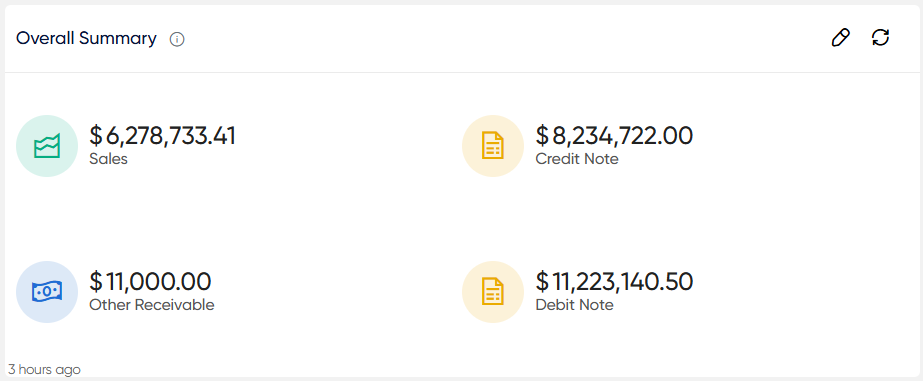Click the green Sales chart icon
This screenshot has width=923, height=381.
click(47, 146)
